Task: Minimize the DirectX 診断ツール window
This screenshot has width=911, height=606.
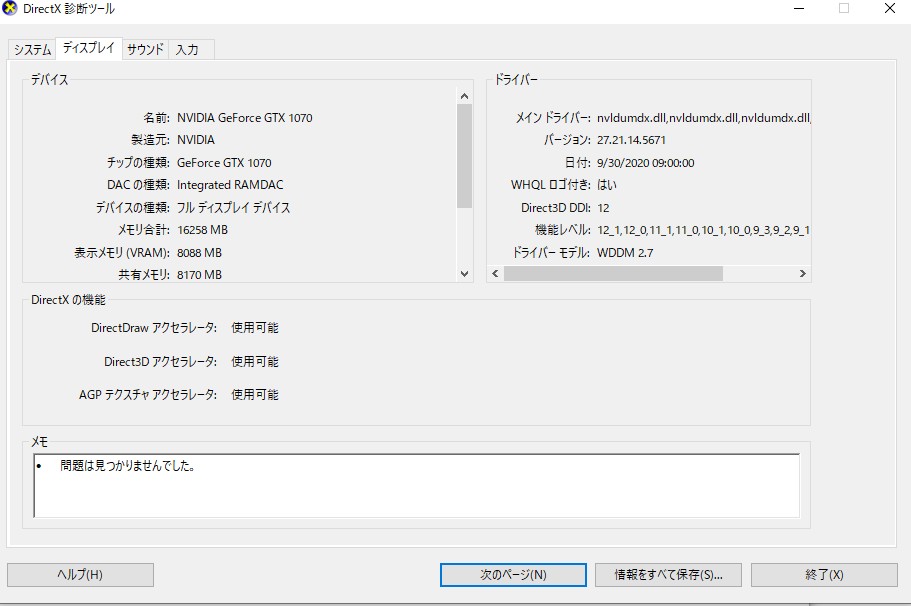Action: click(x=797, y=9)
